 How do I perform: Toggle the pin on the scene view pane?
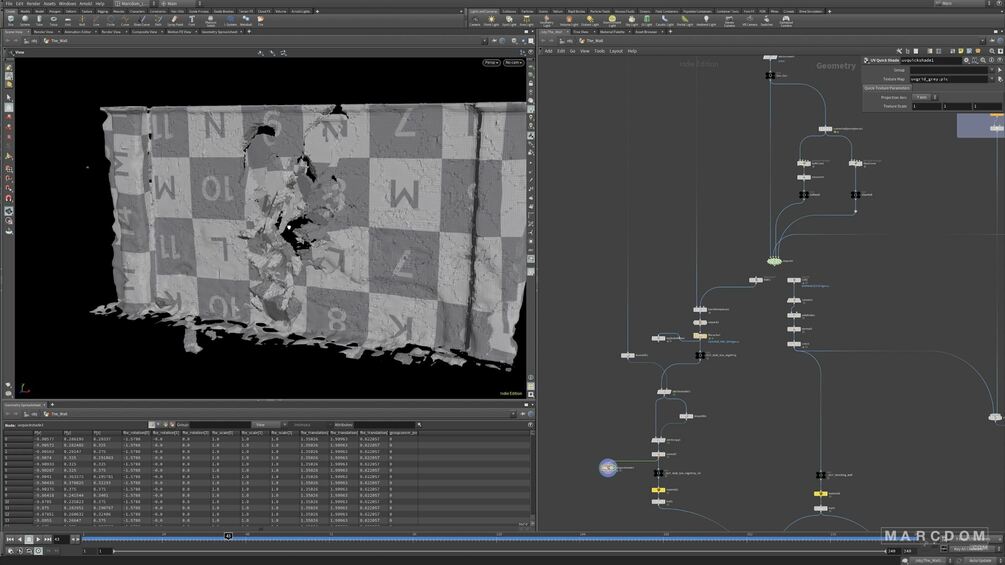pyautogui.click(x=495, y=41)
